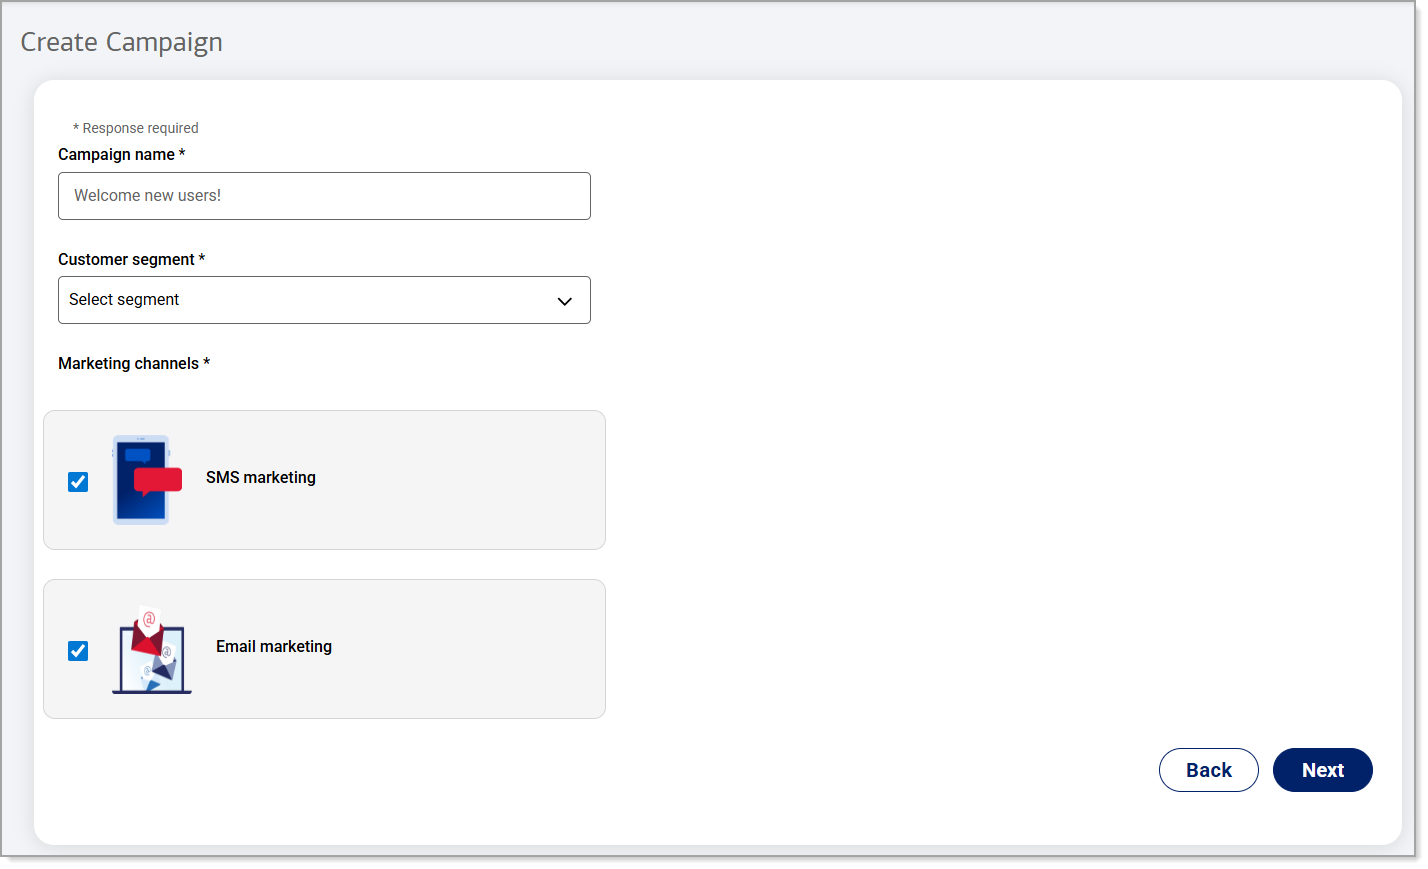Open the Customer segment dropdown
Screen dimensions: 1428x869
point(324,300)
